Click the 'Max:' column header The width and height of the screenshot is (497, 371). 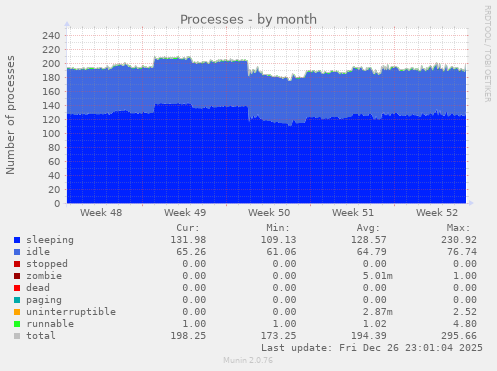click(x=458, y=228)
